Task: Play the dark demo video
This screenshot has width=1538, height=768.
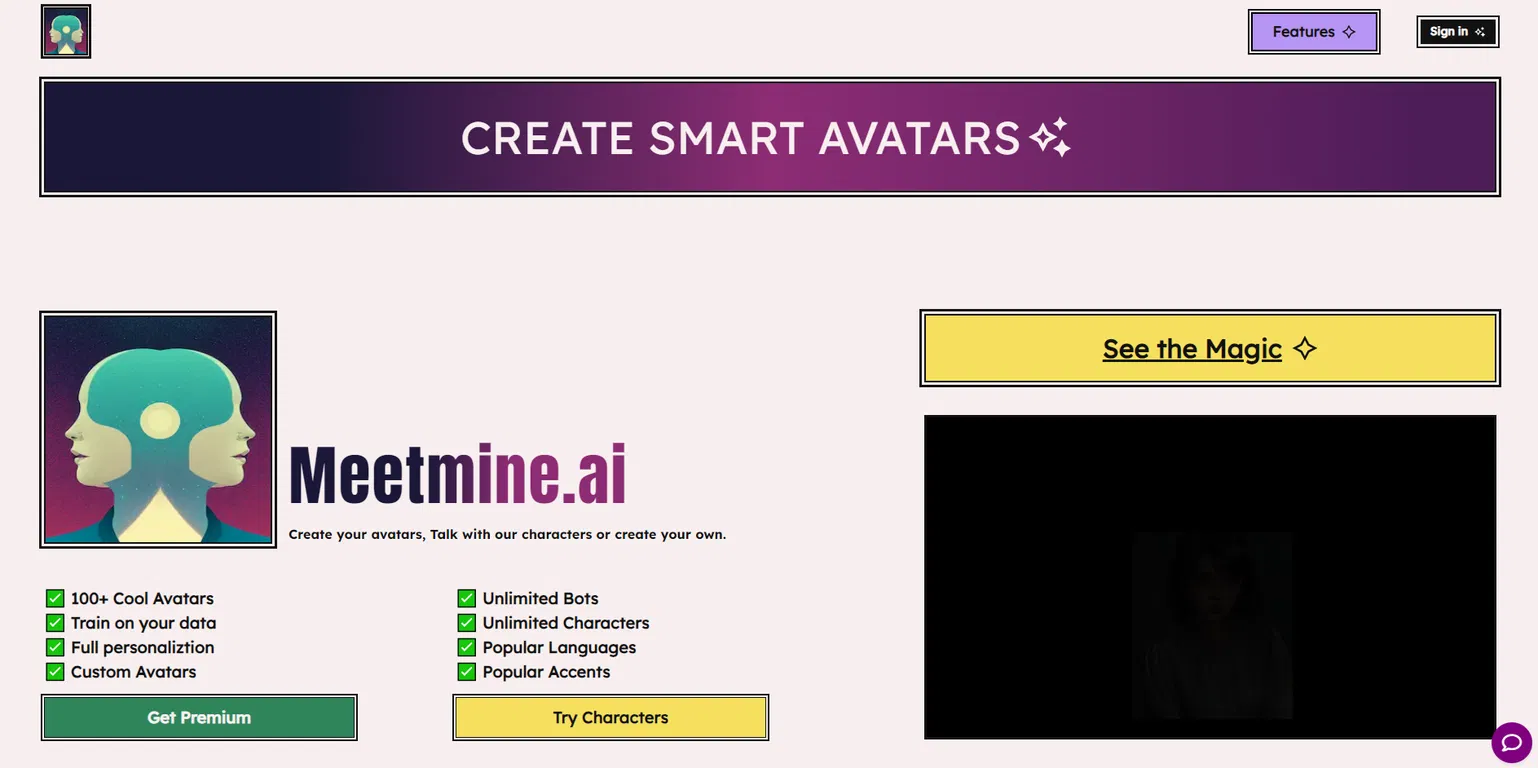Action: pyautogui.click(x=1210, y=577)
